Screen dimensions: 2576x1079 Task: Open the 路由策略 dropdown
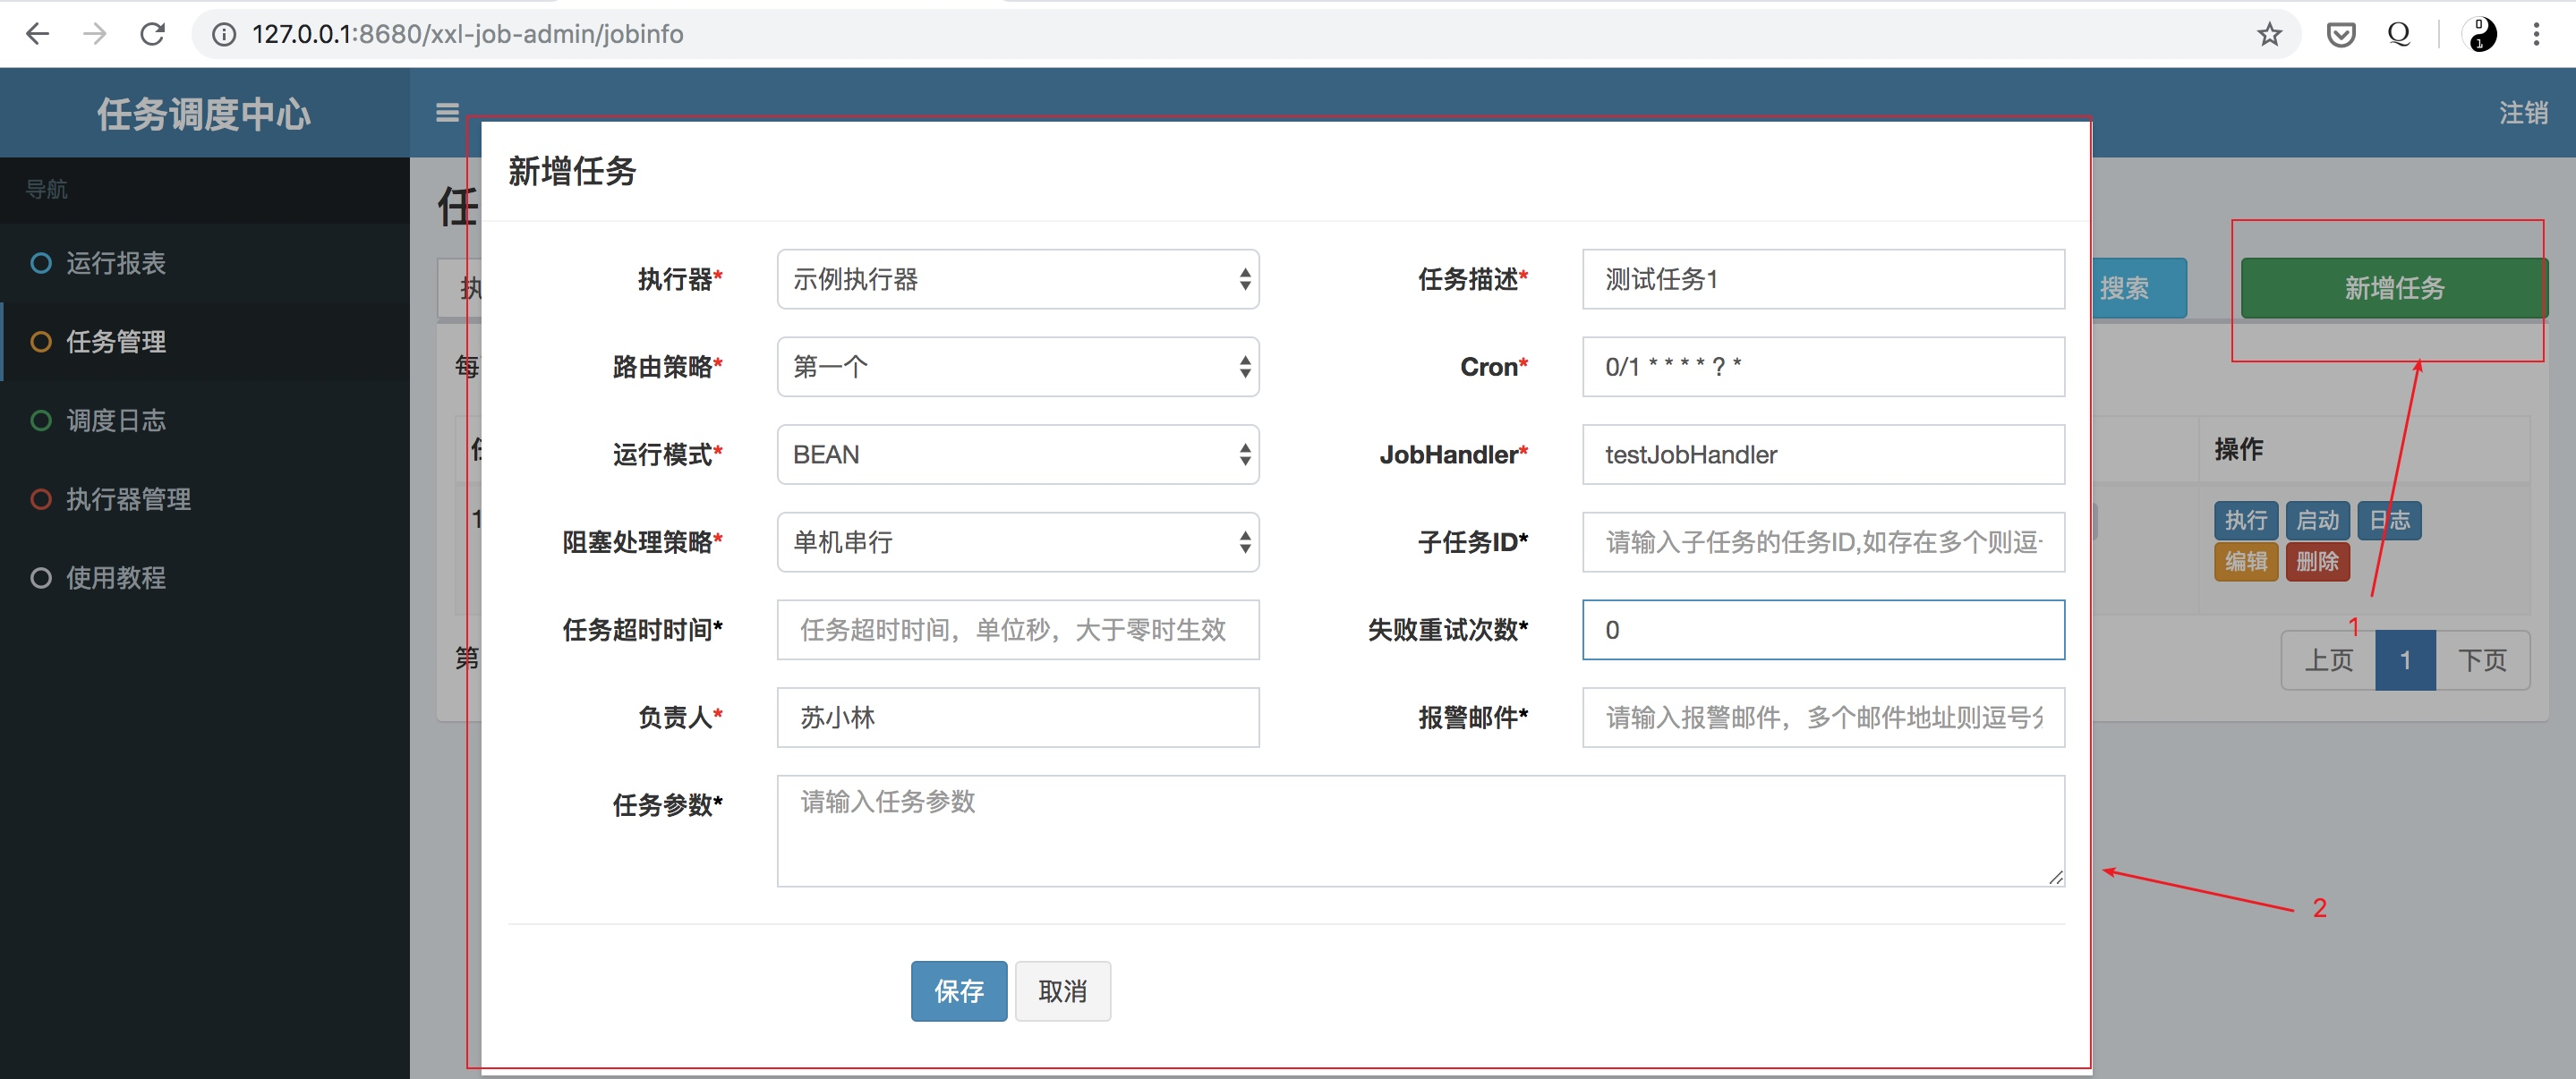1017,367
